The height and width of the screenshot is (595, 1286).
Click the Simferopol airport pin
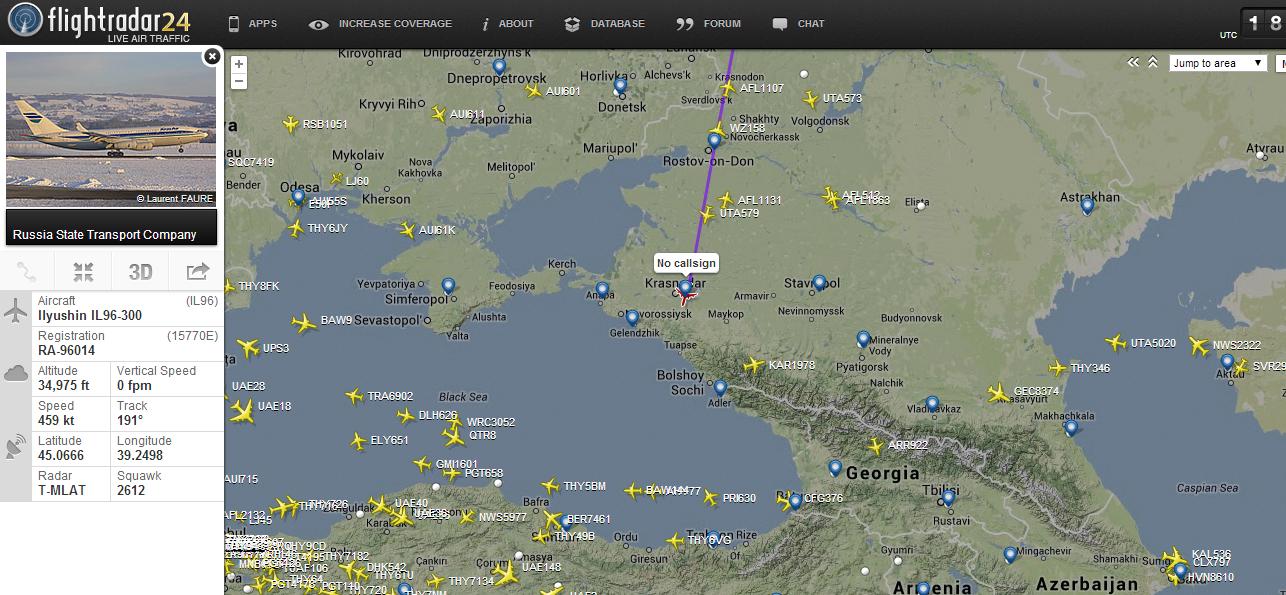click(448, 287)
